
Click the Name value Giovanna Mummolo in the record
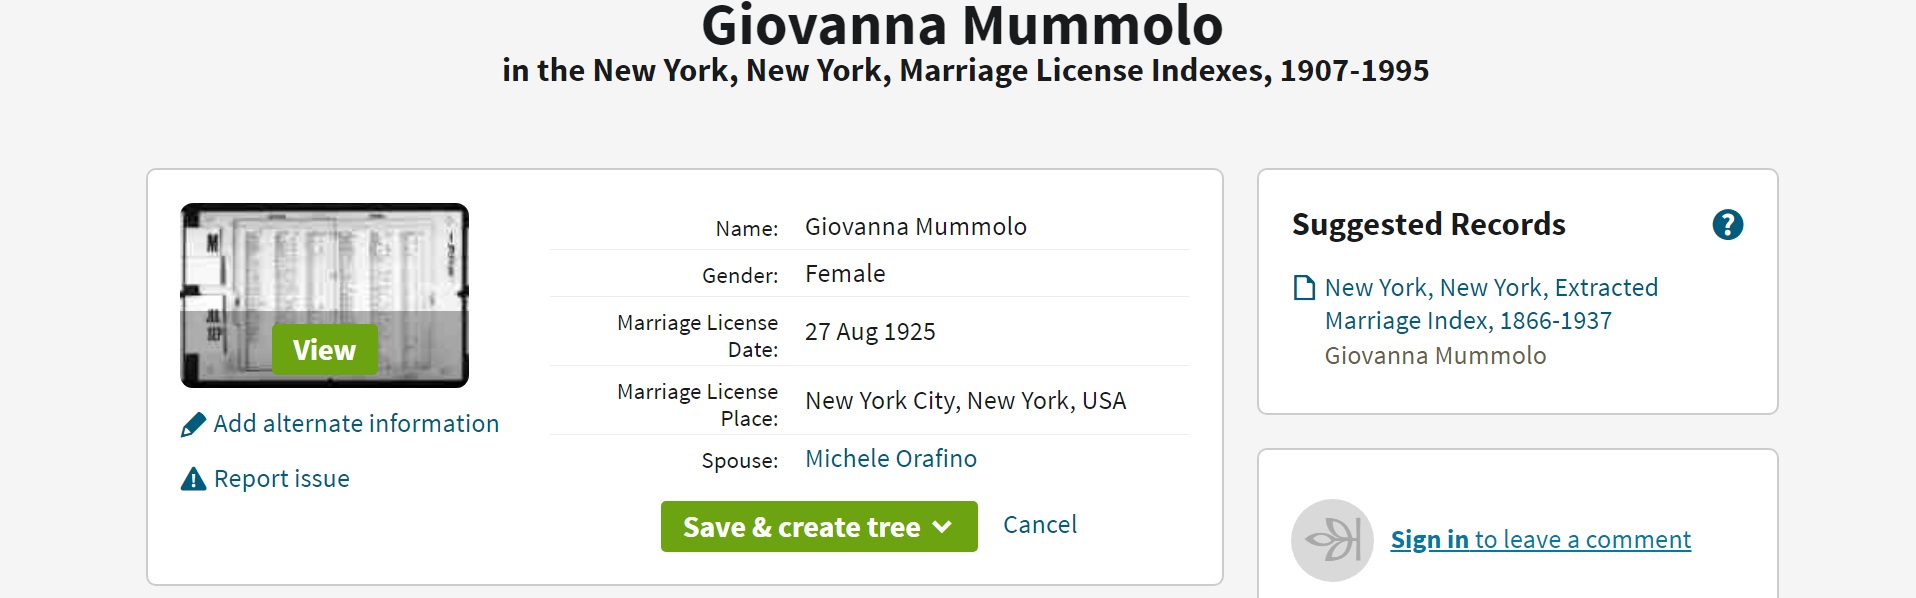point(915,227)
